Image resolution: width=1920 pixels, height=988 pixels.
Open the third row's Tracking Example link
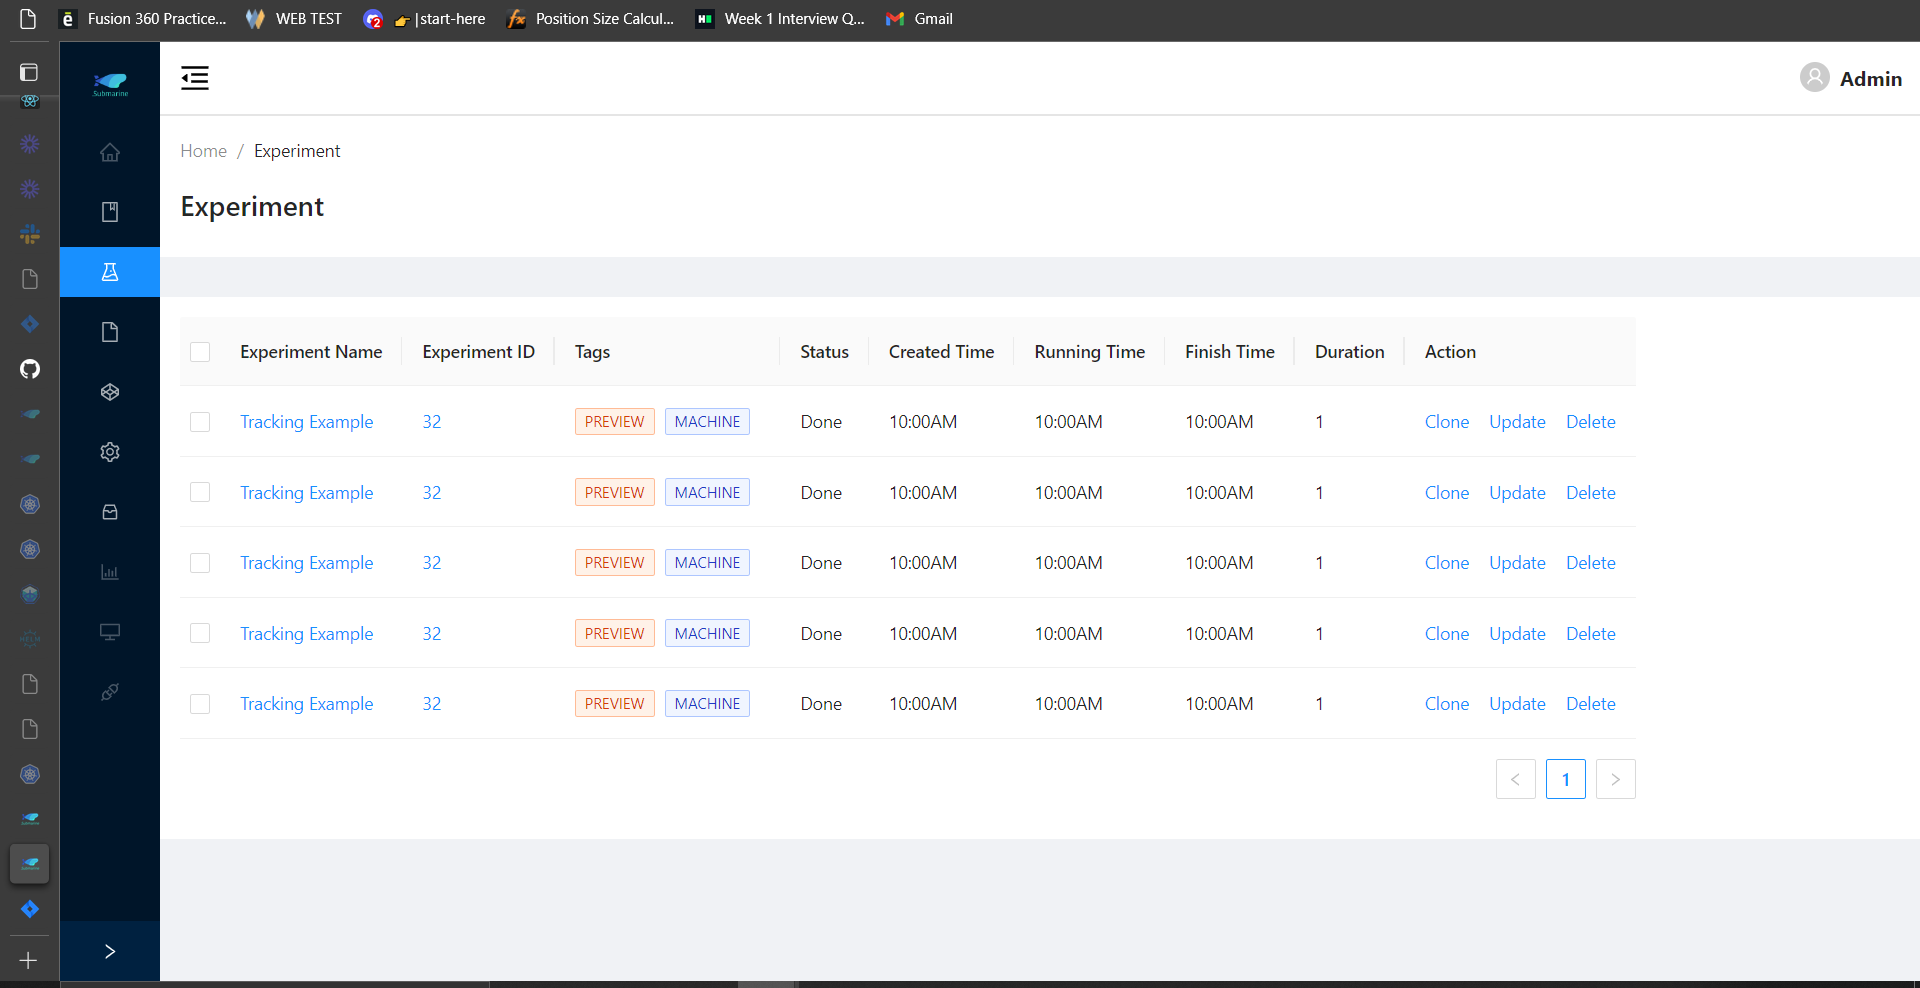tap(307, 563)
